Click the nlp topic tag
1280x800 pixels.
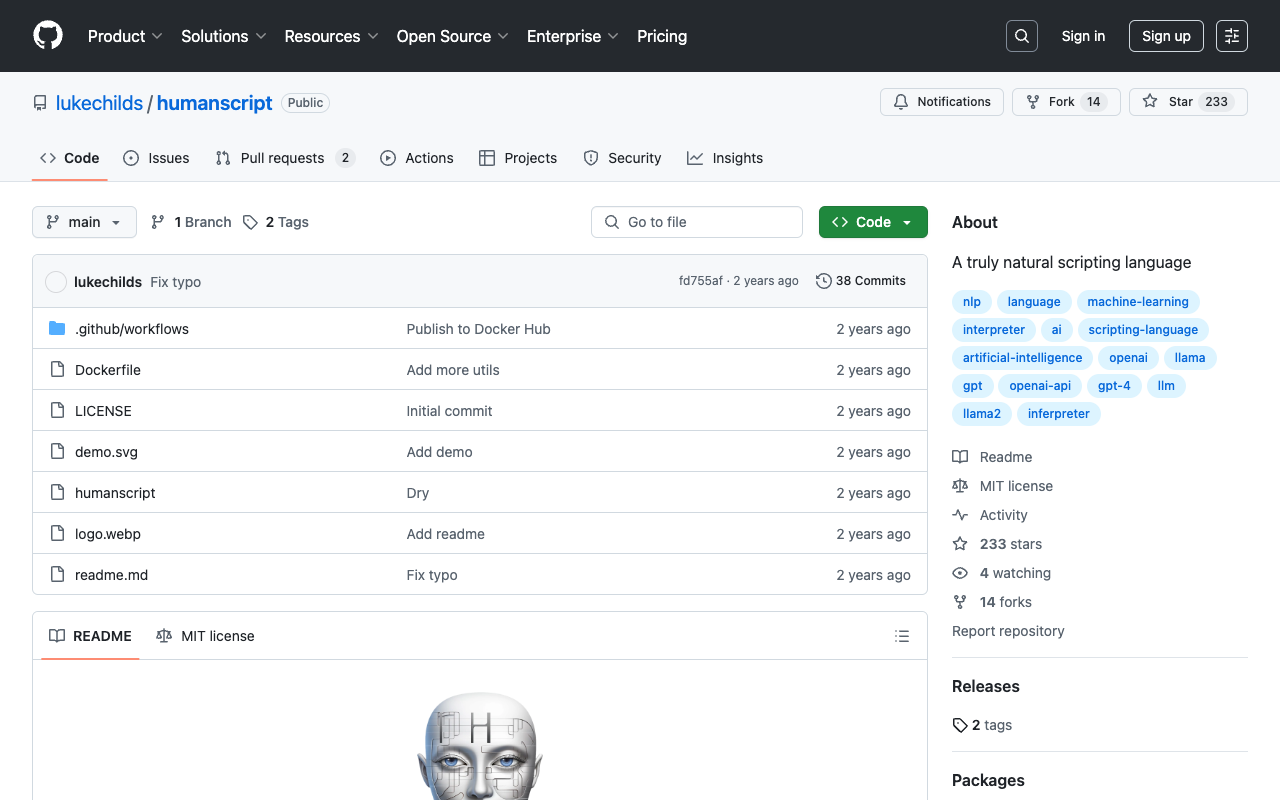pos(972,302)
